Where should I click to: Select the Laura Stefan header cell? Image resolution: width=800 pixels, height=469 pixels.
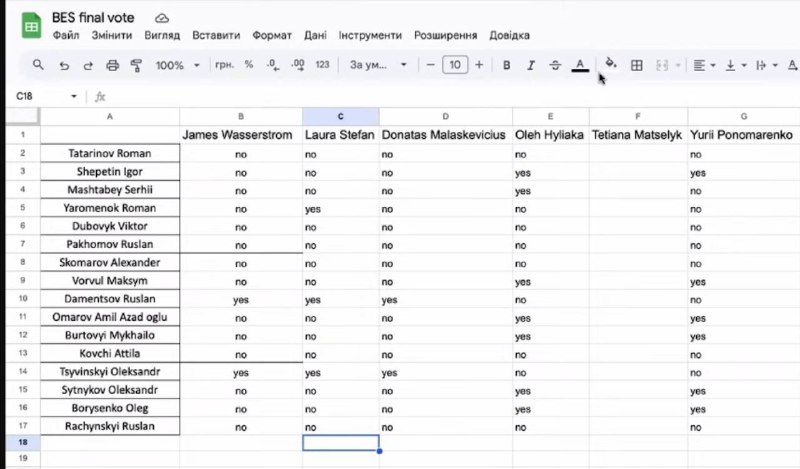coord(340,135)
